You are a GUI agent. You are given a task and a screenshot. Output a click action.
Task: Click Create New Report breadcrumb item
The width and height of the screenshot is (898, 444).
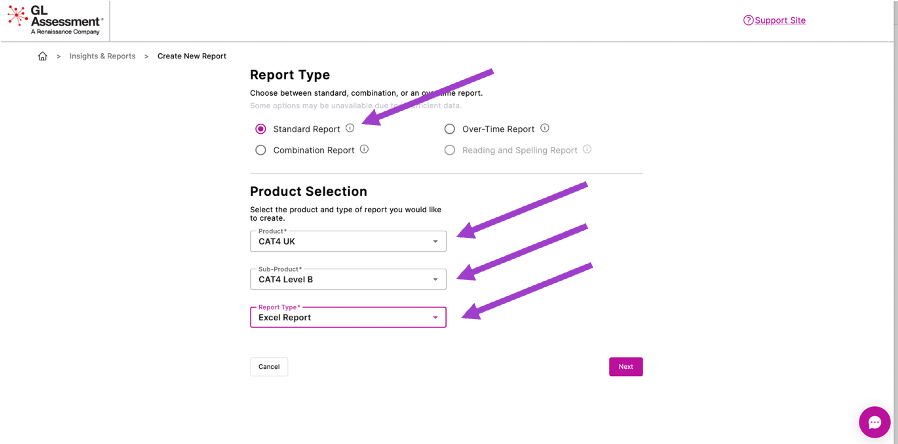tap(192, 56)
